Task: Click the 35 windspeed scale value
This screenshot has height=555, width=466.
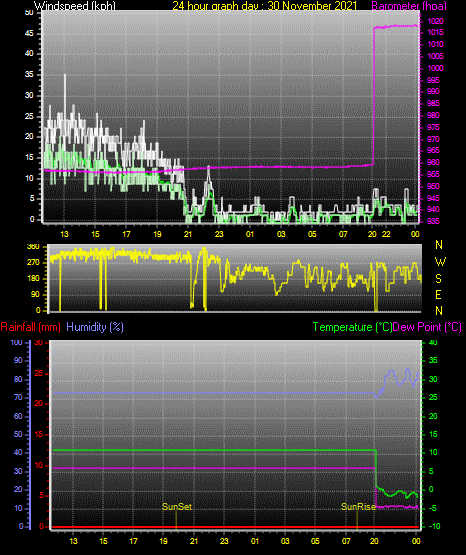Action: point(30,75)
